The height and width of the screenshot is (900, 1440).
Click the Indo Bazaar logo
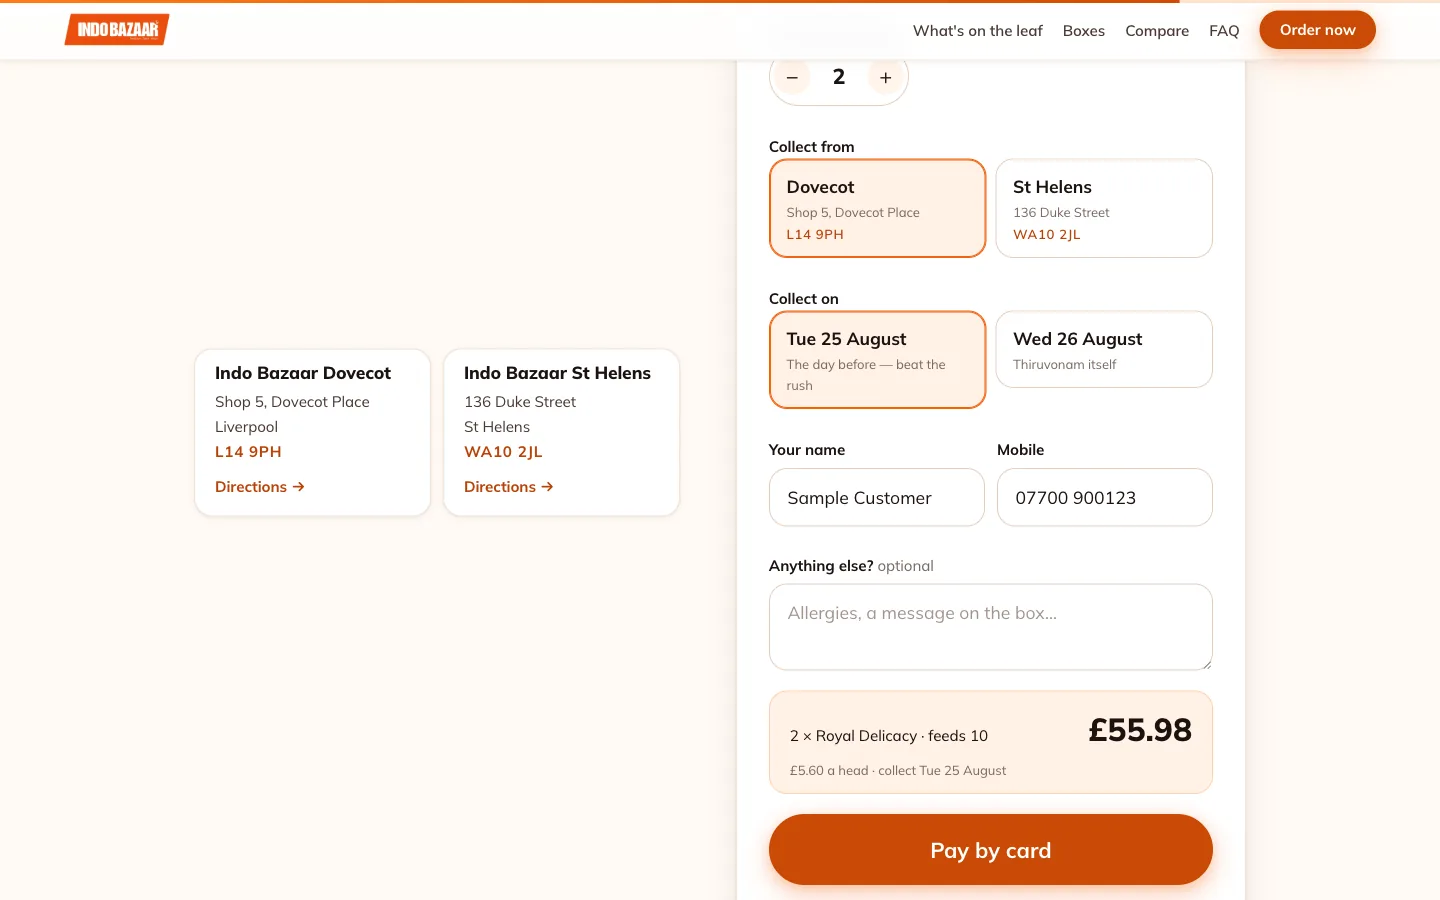[x=117, y=30]
